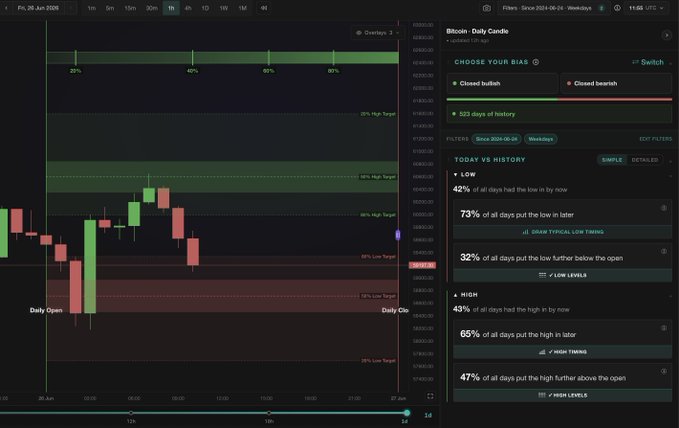Choose the Closed bullish bias
This screenshot has height=428, width=679.
tap(502, 83)
